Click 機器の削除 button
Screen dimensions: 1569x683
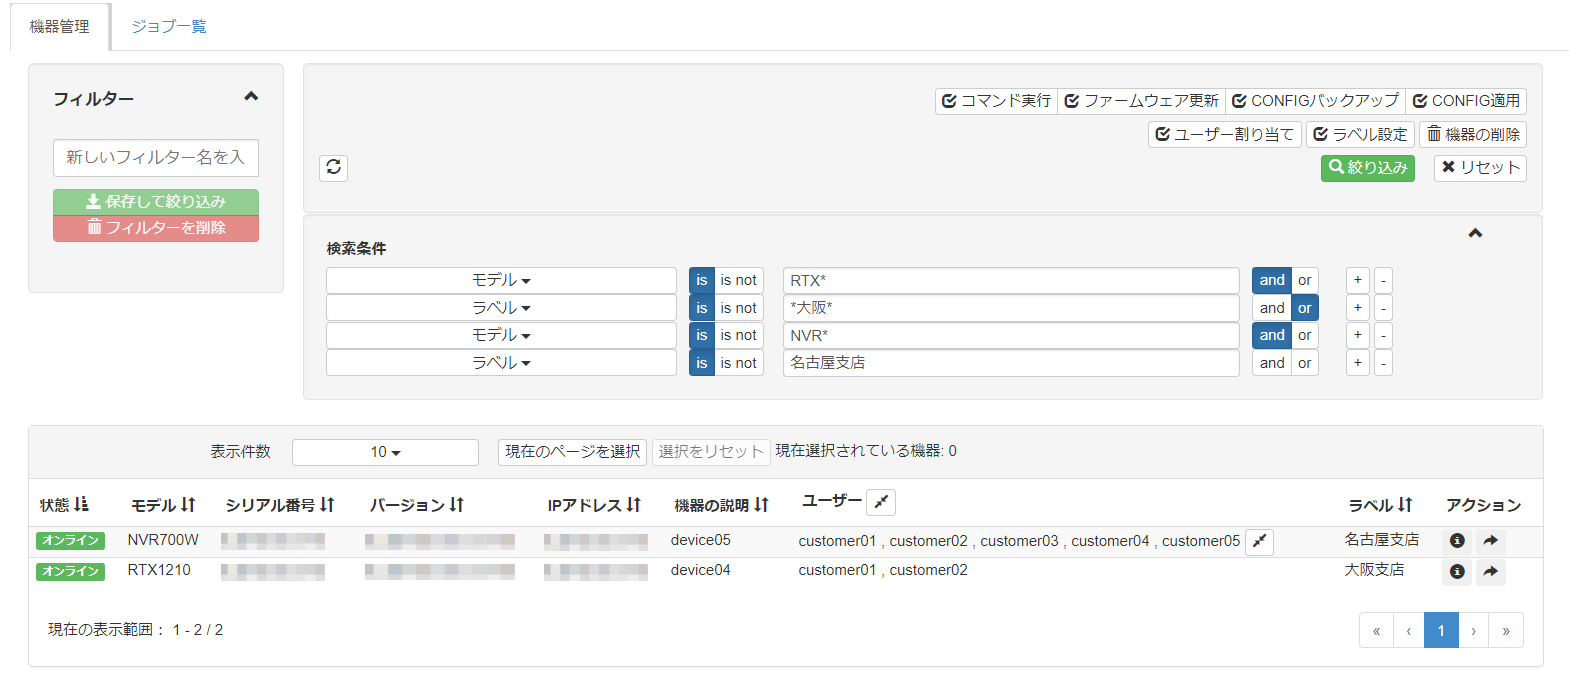pyautogui.click(x=1473, y=134)
